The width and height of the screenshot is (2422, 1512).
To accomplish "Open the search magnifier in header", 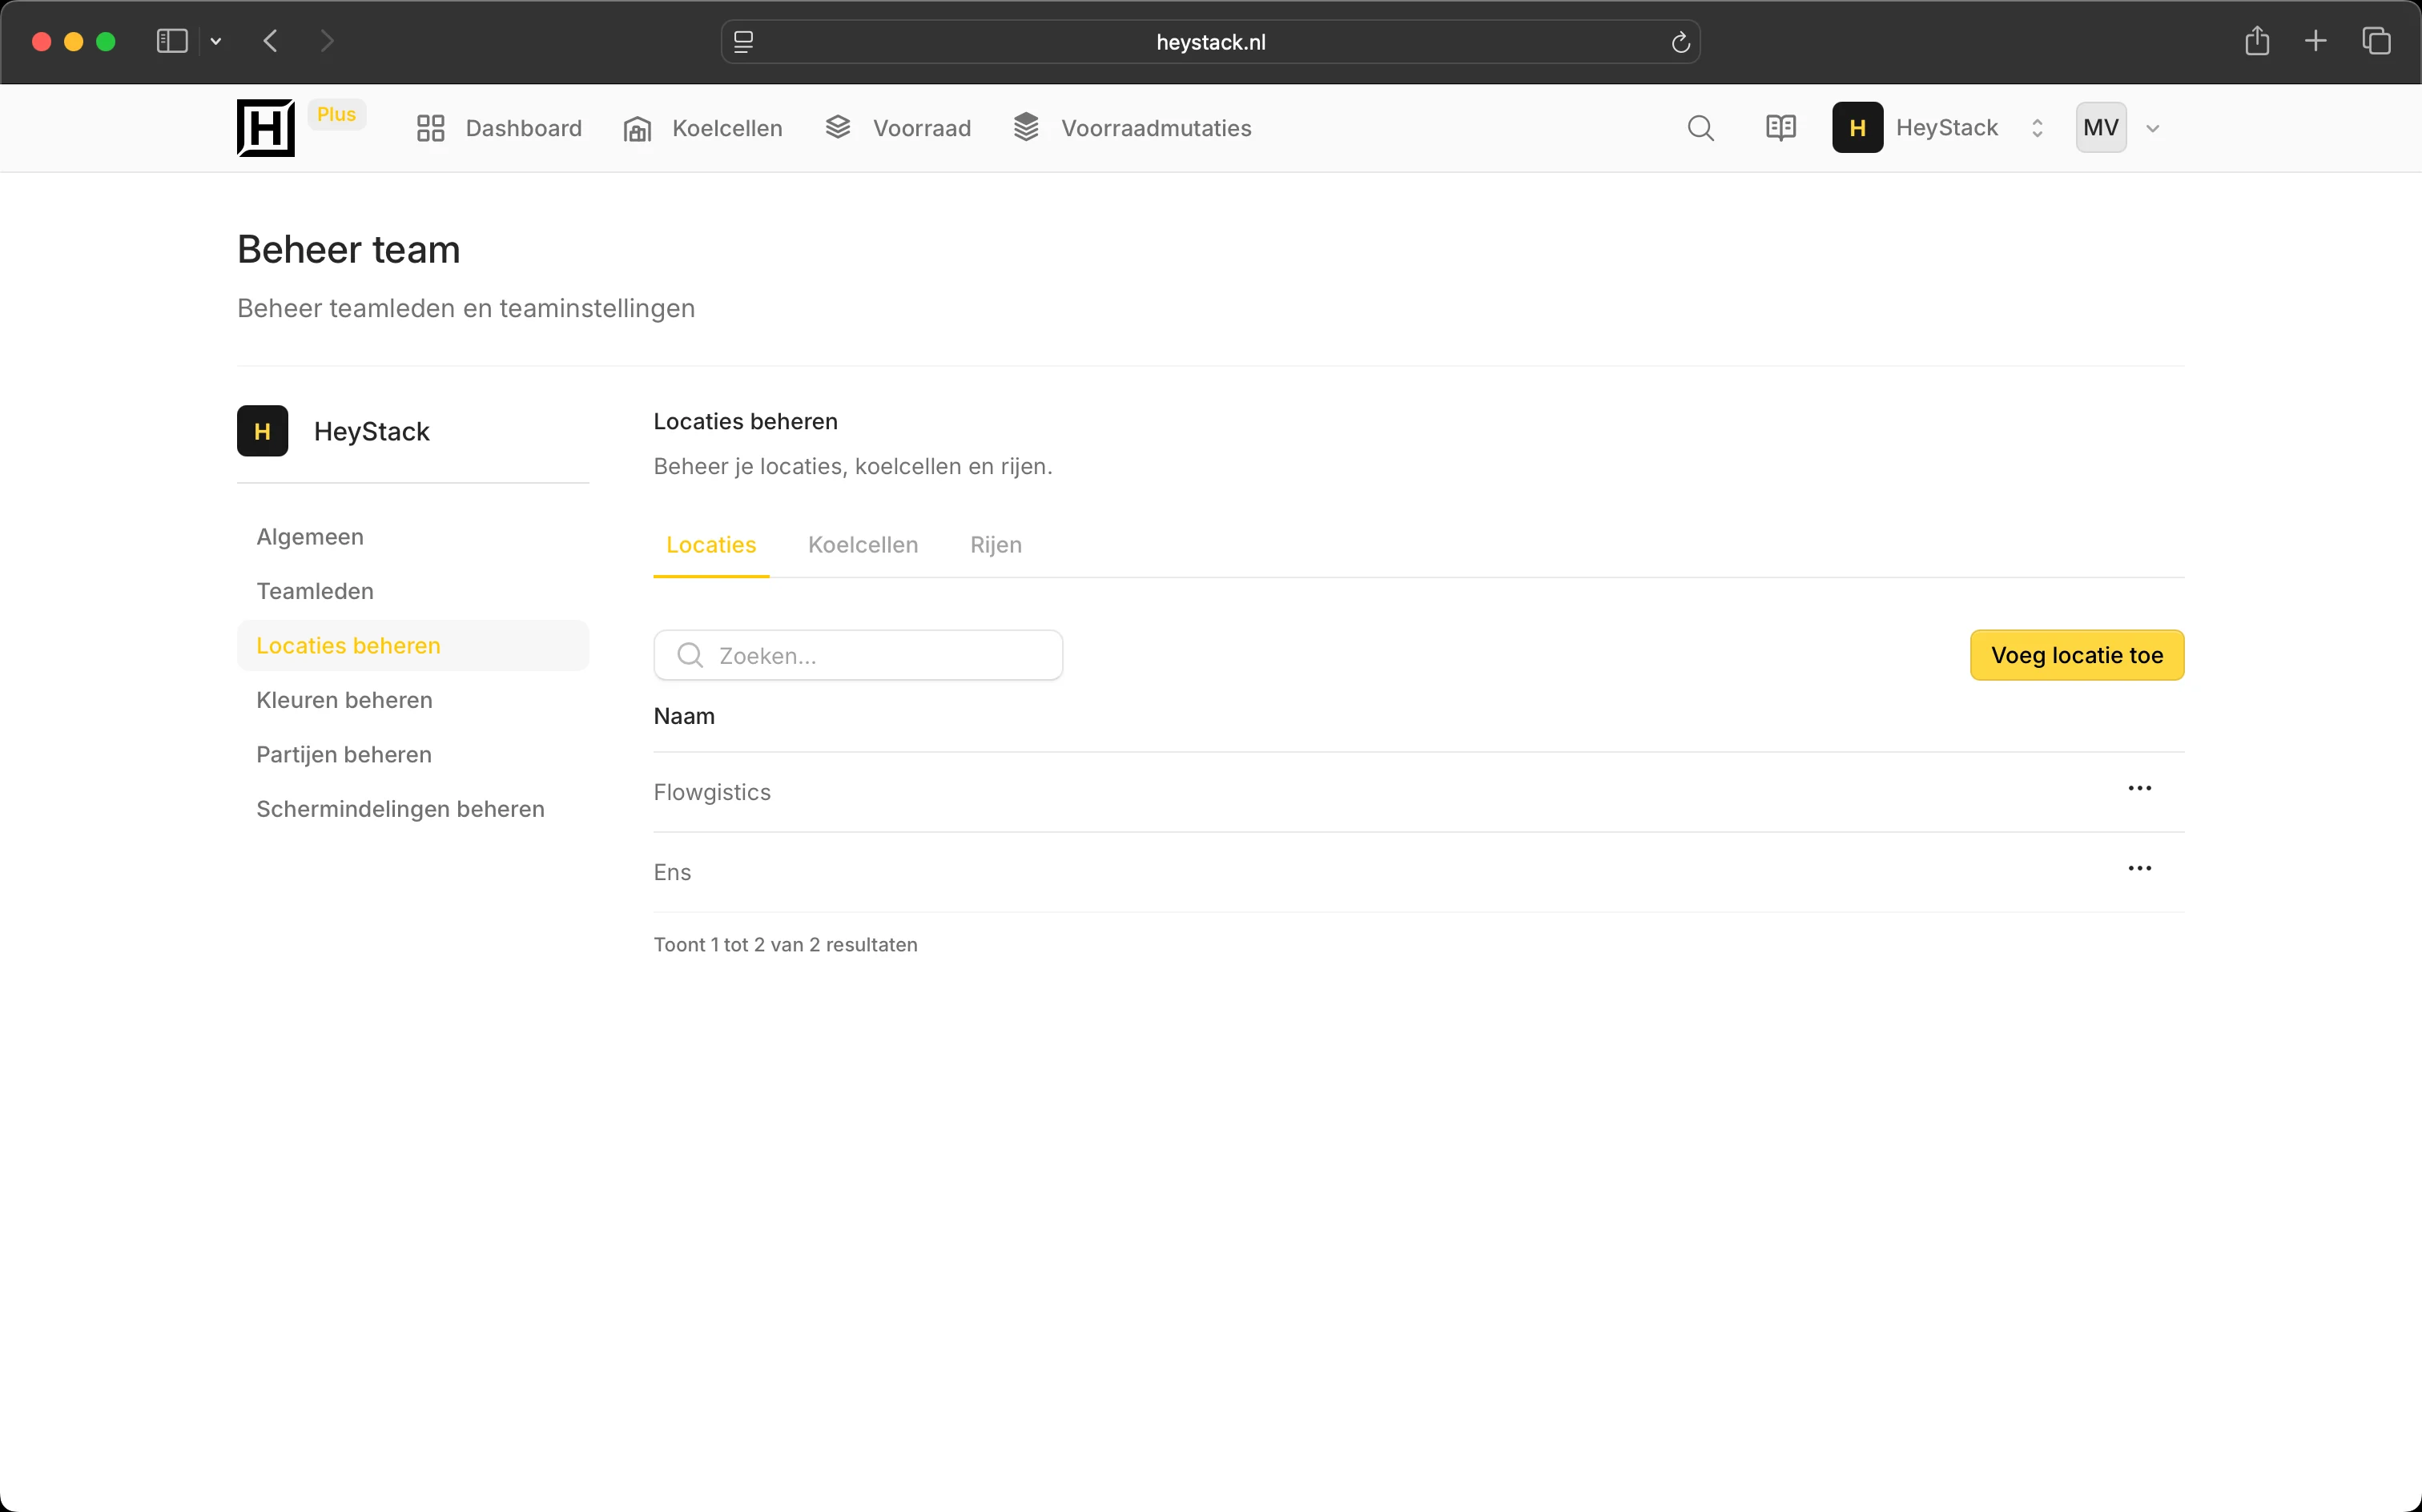I will tap(1700, 128).
